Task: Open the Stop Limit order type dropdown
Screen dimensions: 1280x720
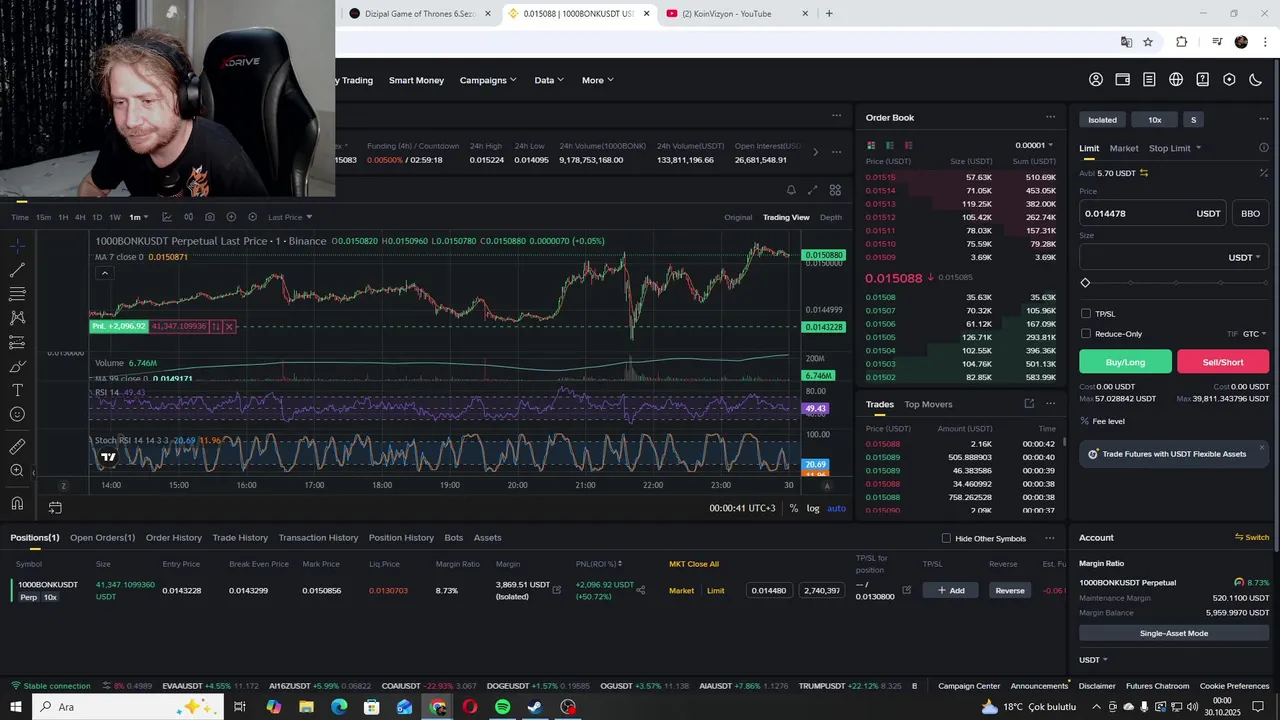Action: (x=1175, y=148)
